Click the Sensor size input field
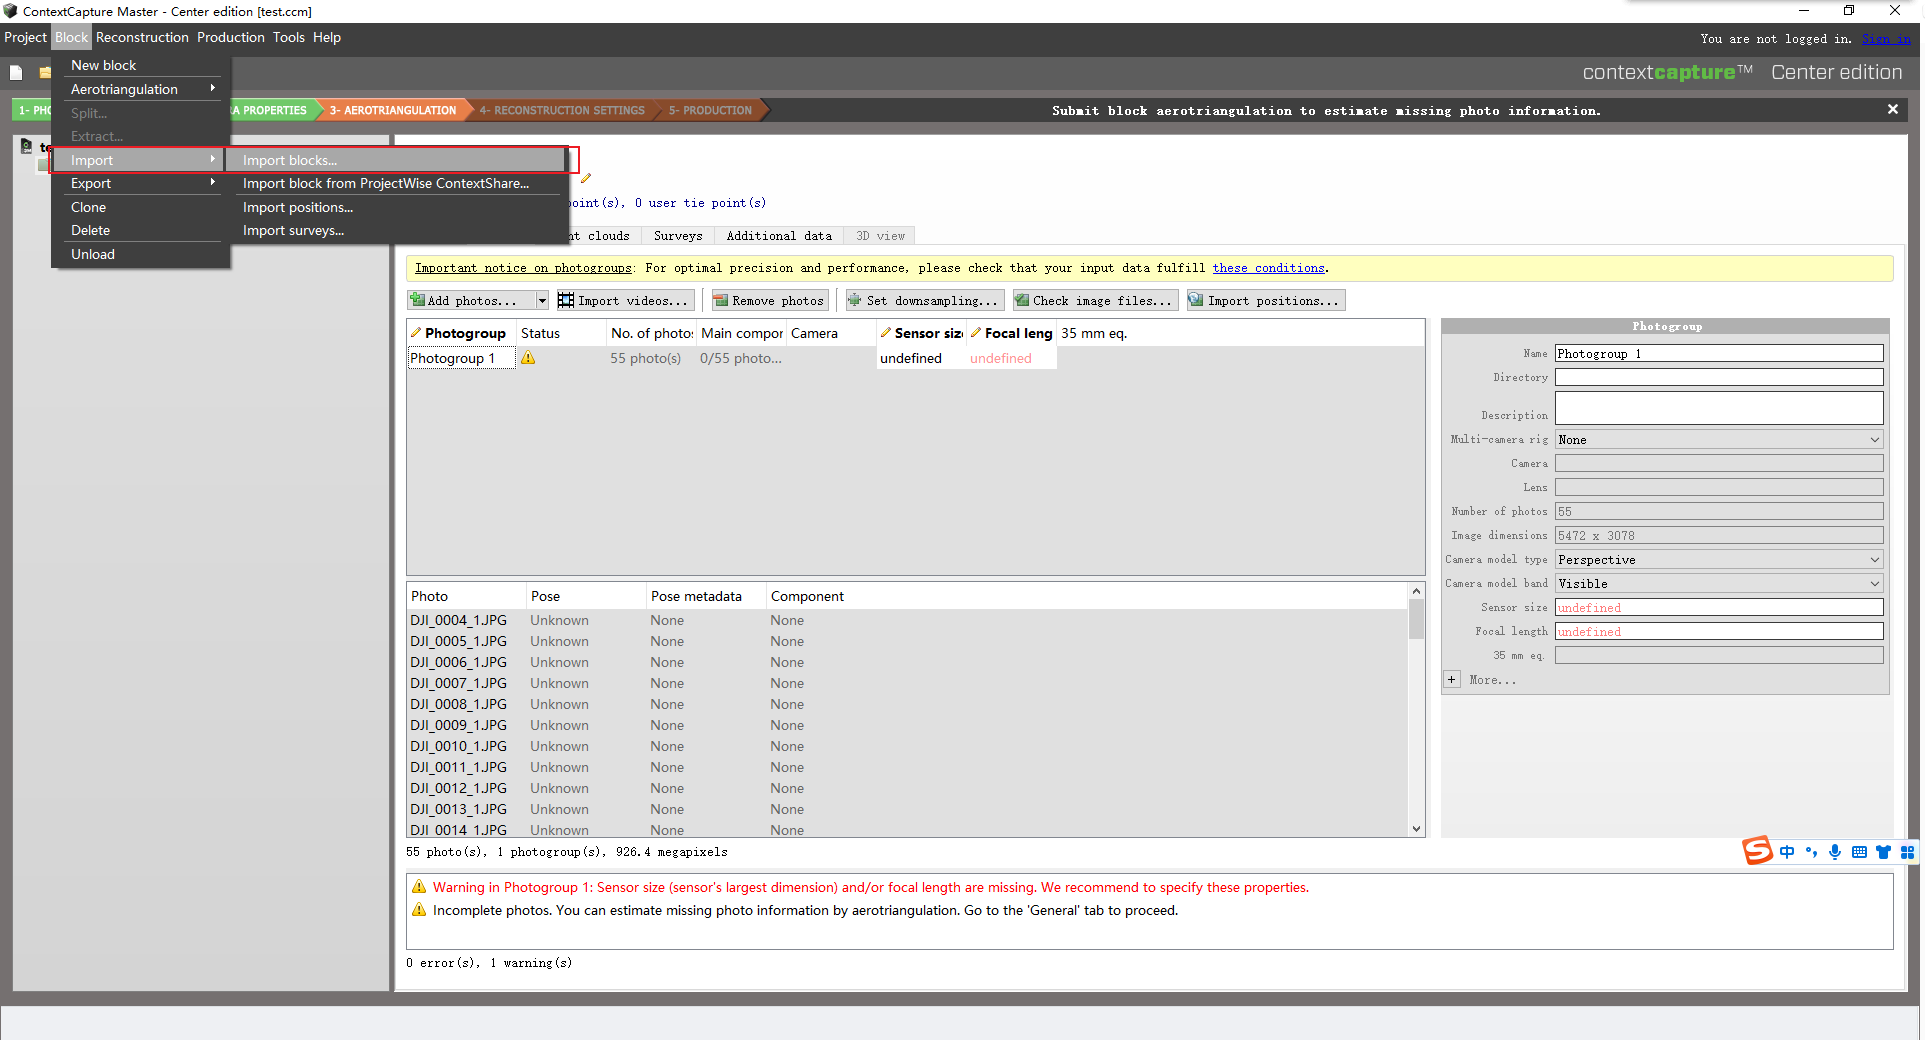1925x1040 pixels. (x=1719, y=608)
